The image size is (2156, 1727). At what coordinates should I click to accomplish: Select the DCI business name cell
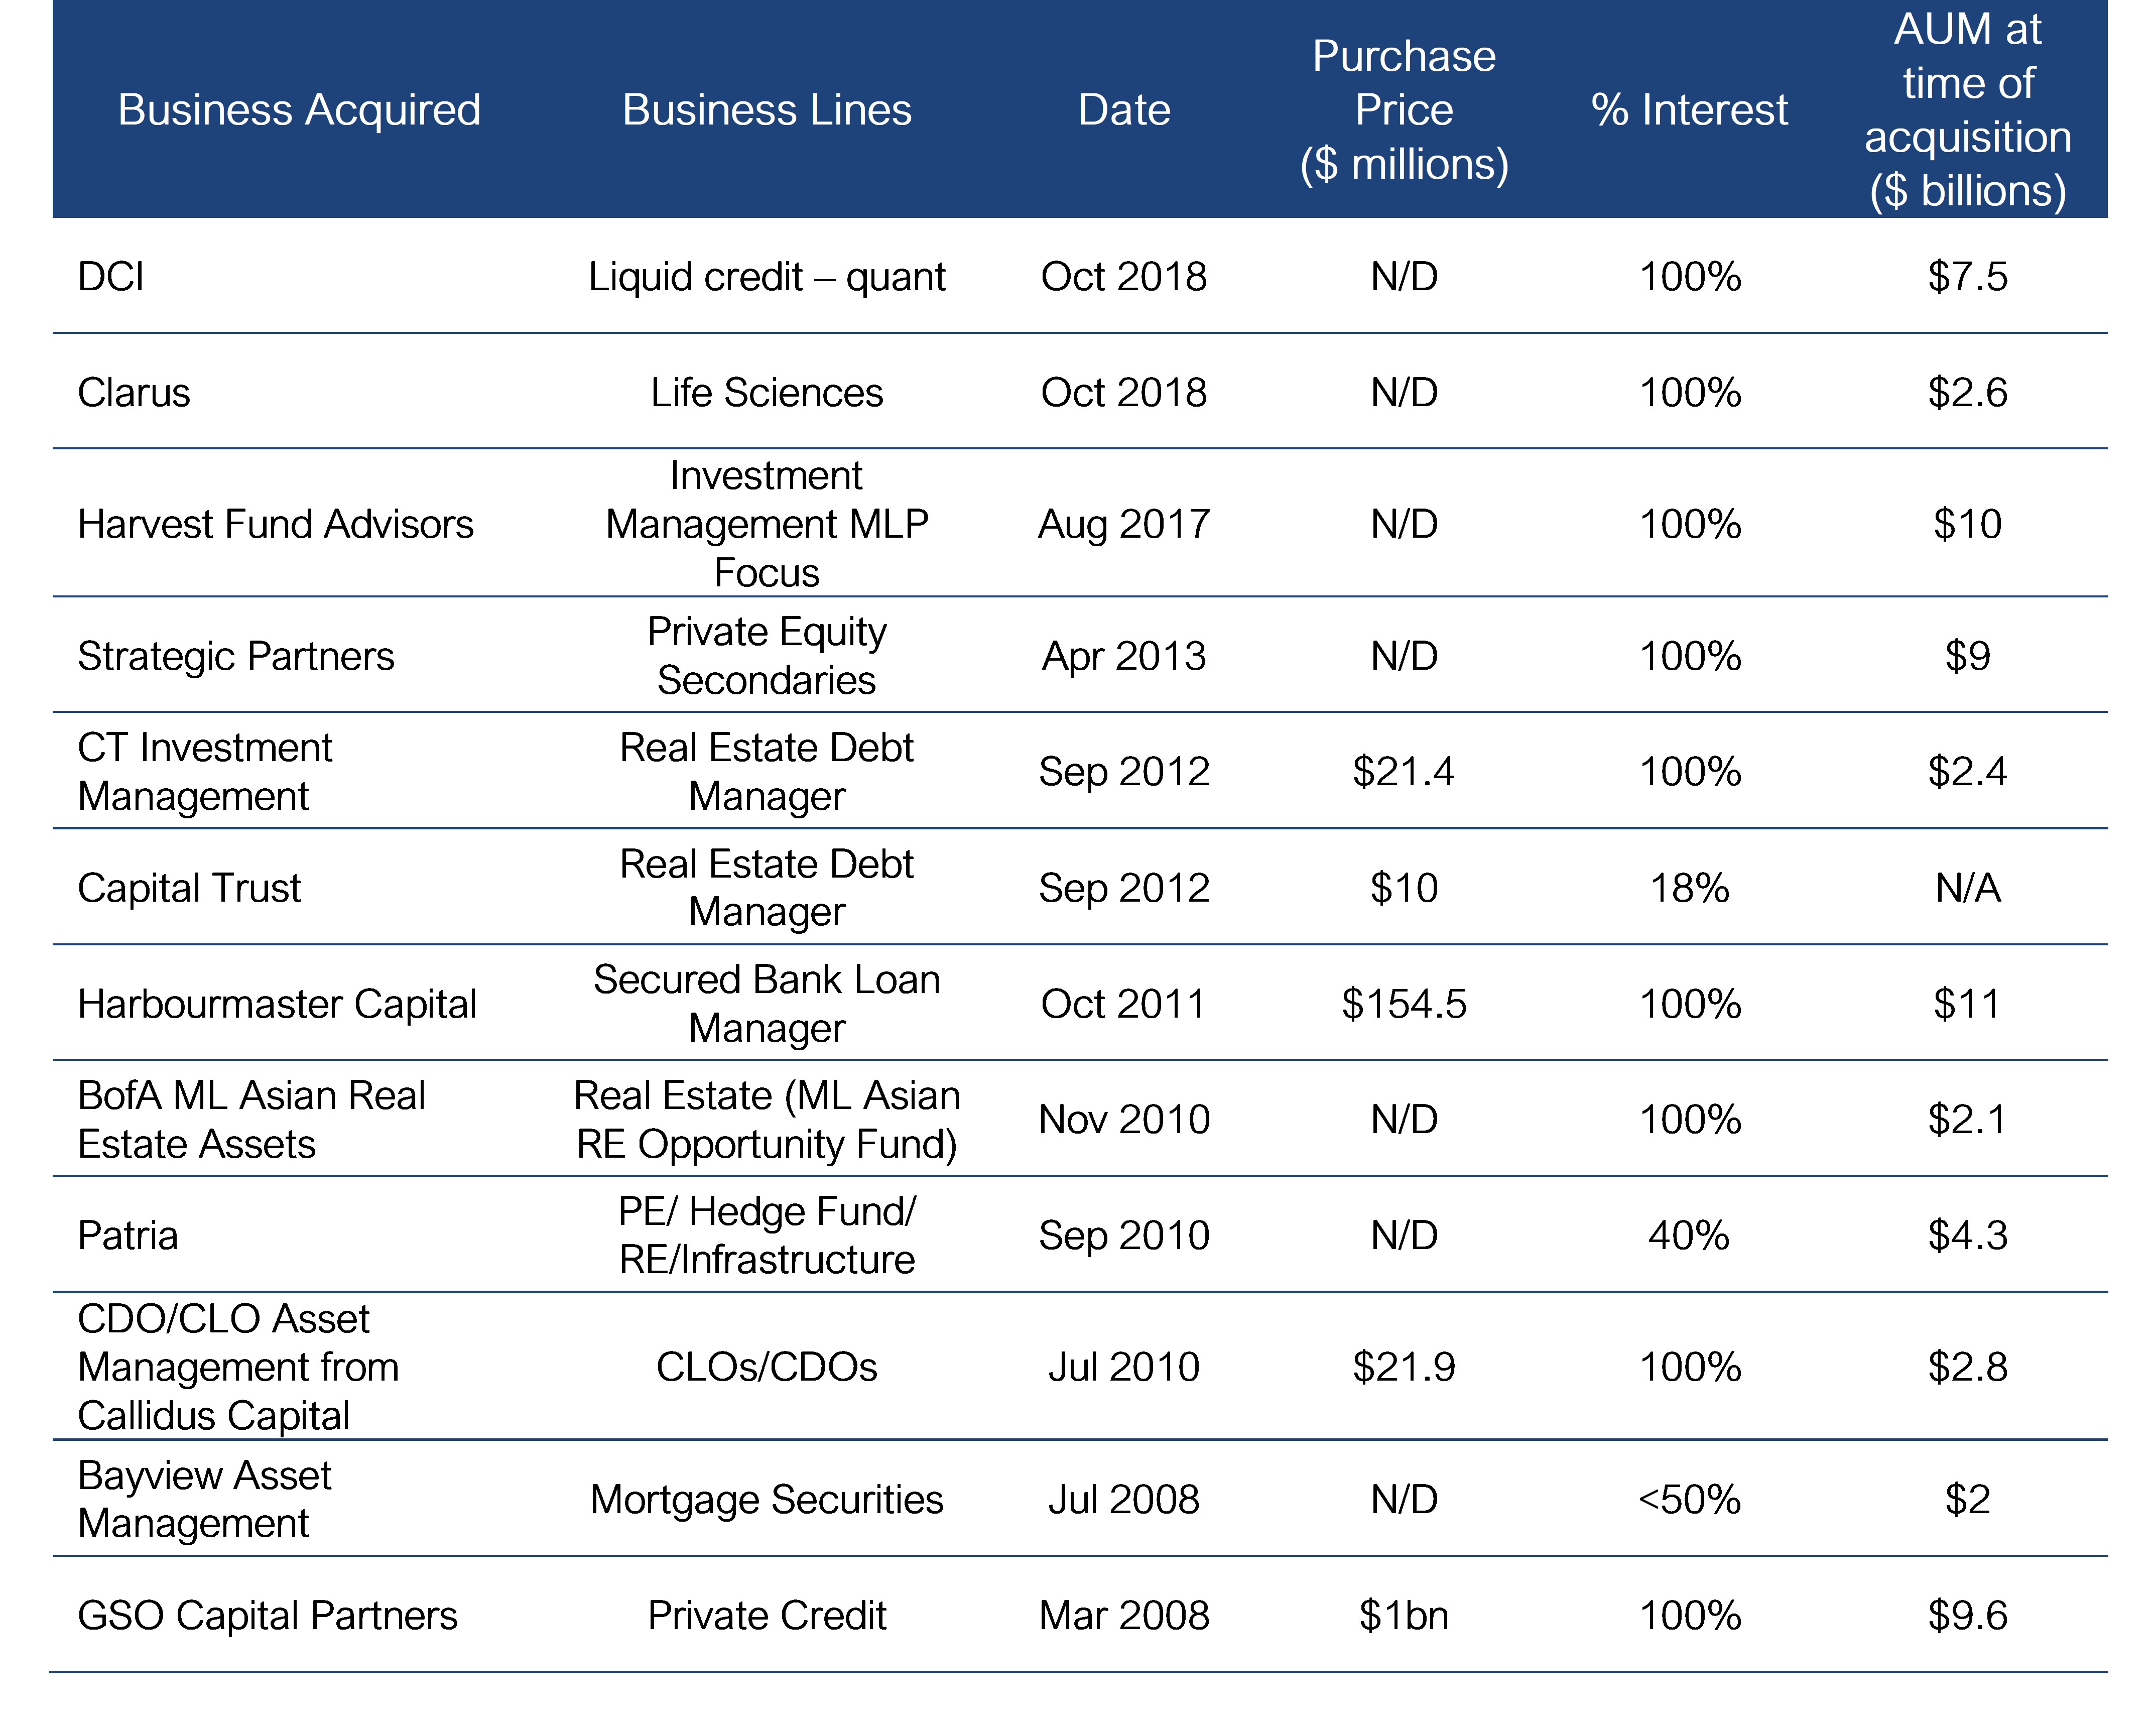pyautogui.click(x=111, y=277)
